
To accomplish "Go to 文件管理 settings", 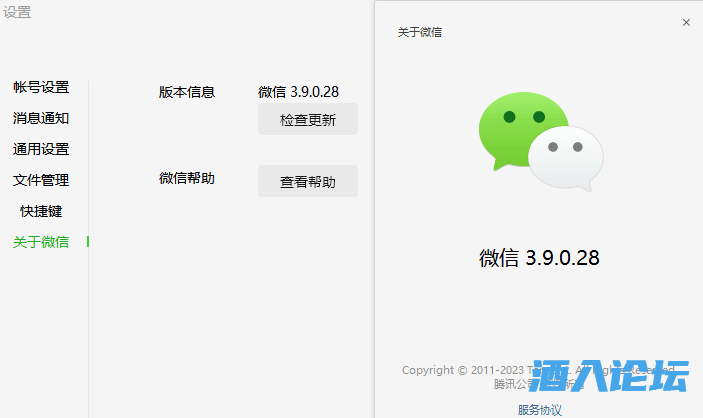I will point(41,180).
